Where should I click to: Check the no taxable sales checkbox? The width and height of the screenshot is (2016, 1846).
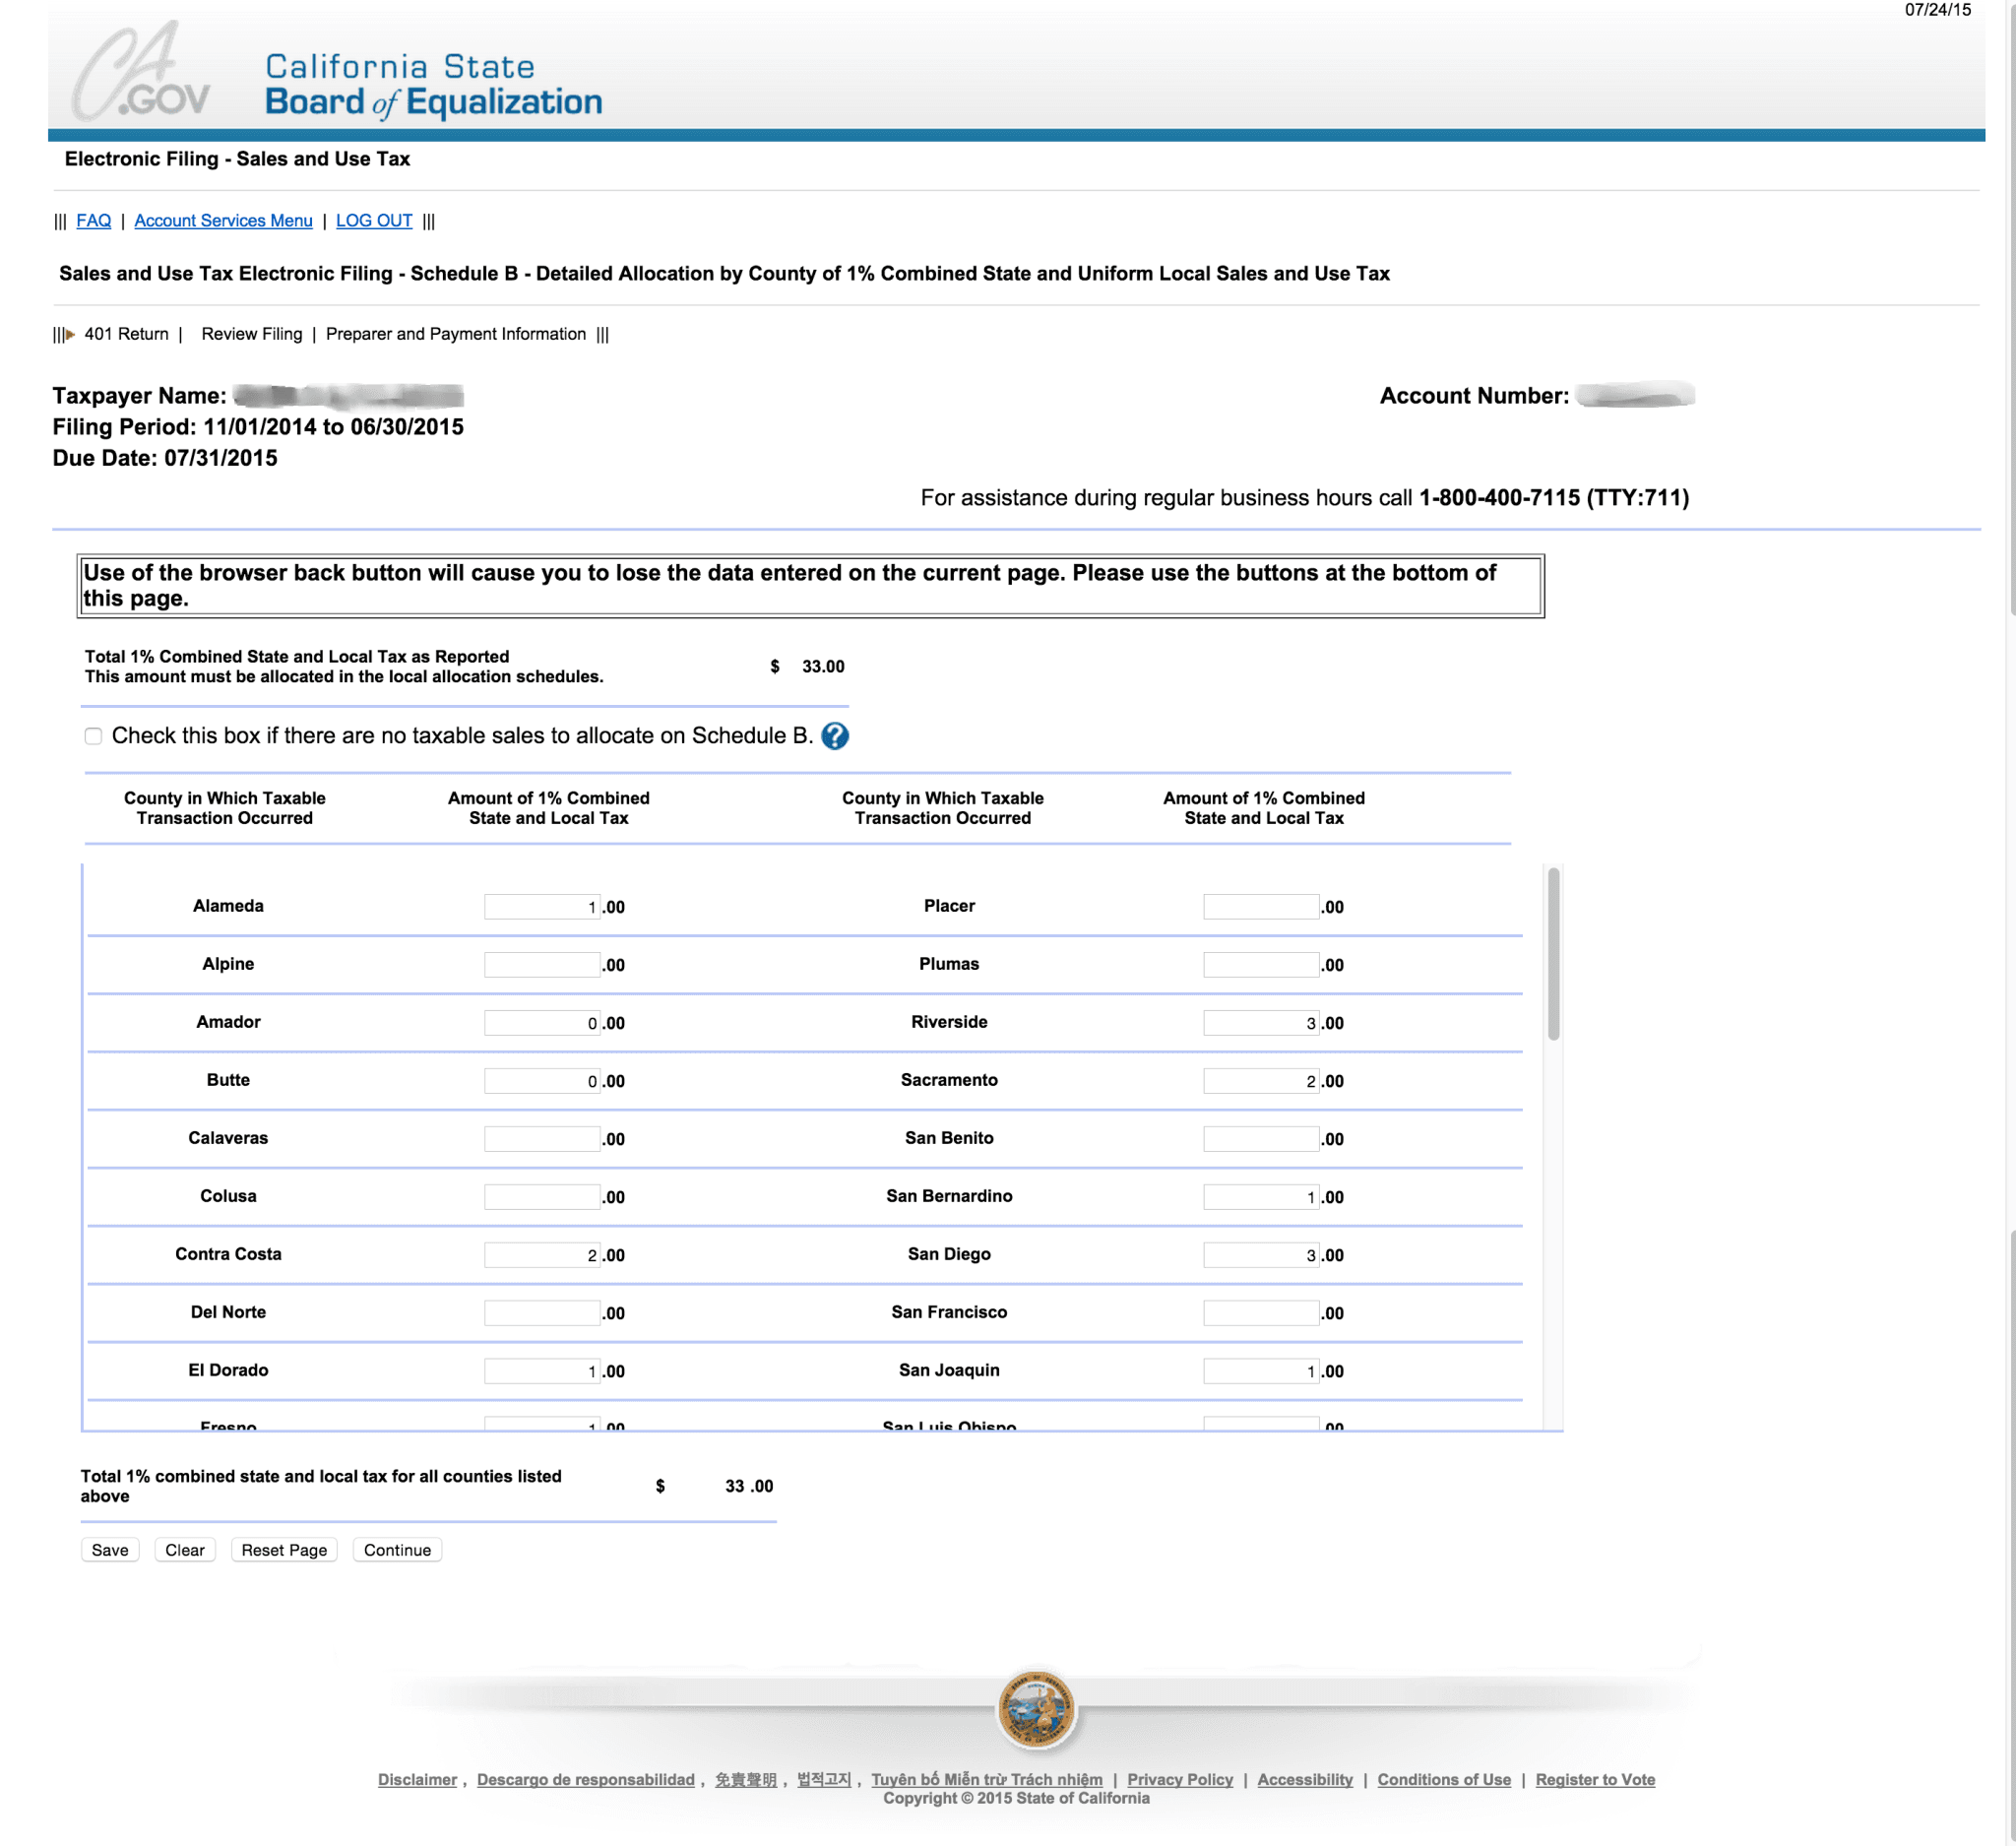pos(93,736)
